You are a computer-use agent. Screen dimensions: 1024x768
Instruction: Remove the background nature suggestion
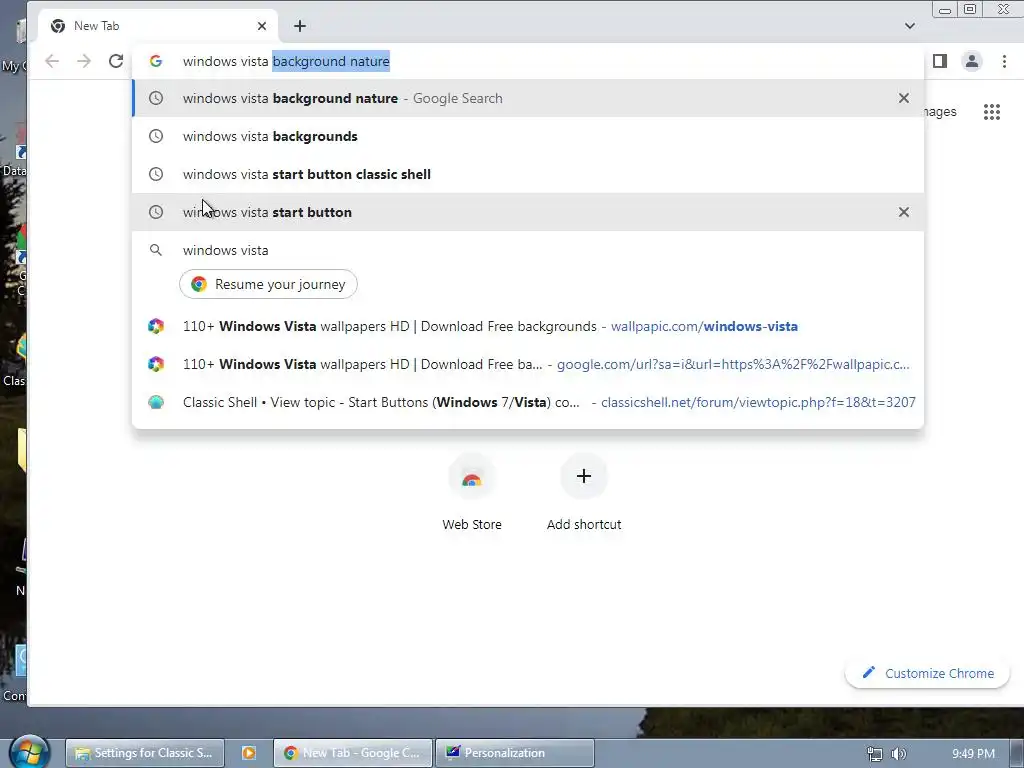[904, 99]
